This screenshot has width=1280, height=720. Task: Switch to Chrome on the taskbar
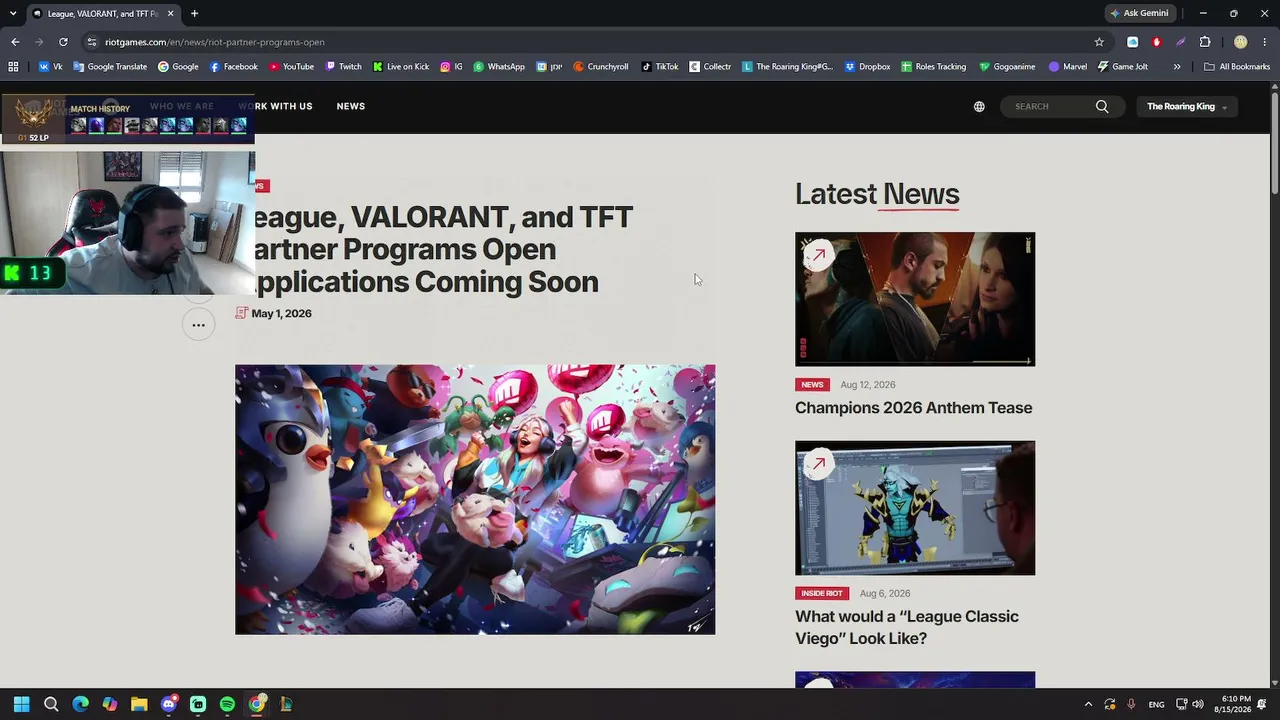pos(256,704)
